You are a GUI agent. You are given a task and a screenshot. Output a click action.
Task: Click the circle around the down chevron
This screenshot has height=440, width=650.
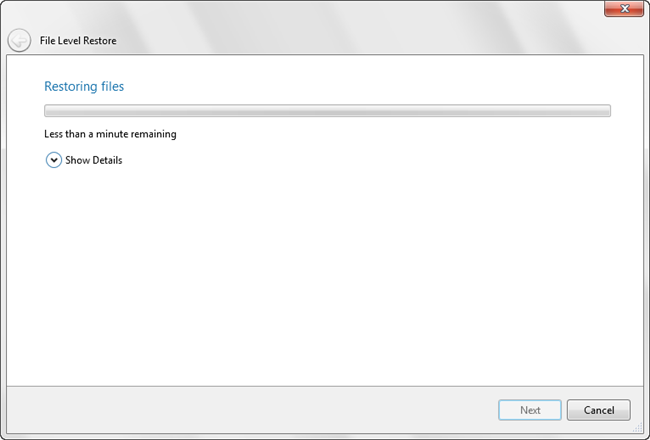54,160
